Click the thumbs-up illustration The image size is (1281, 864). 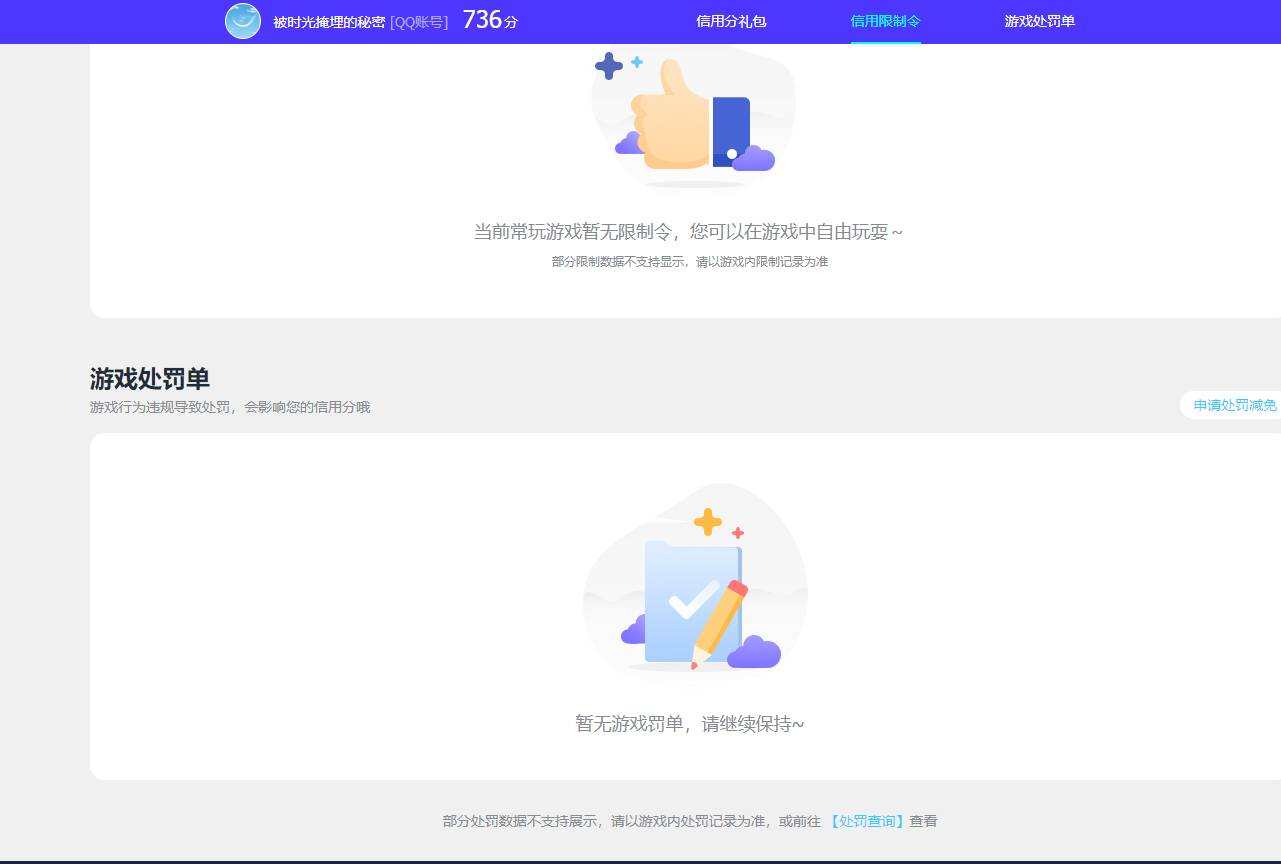(693, 118)
